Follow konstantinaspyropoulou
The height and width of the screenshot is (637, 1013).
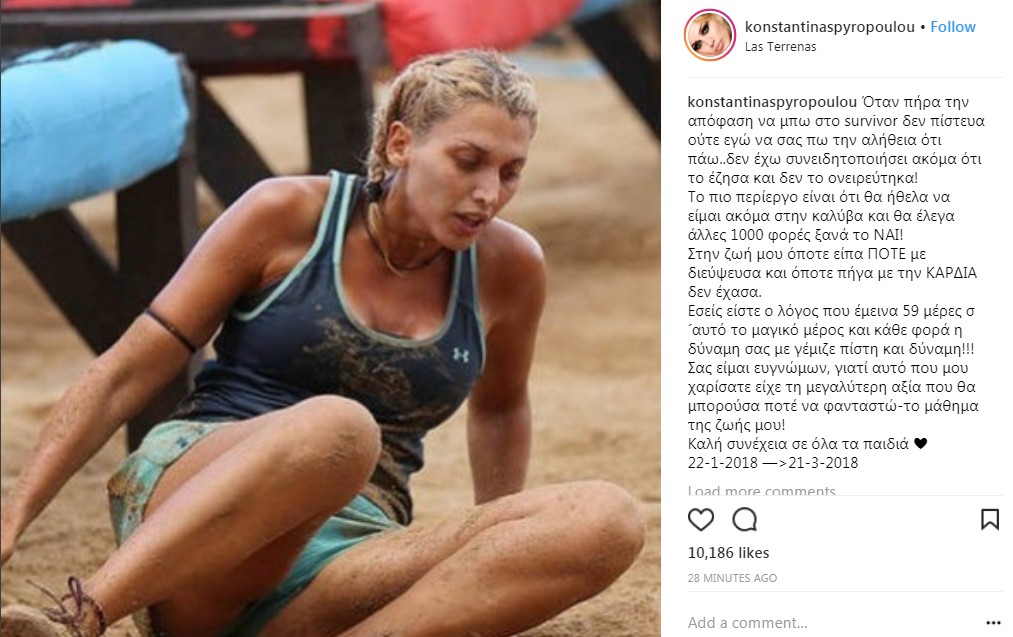(x=952, y=27)
